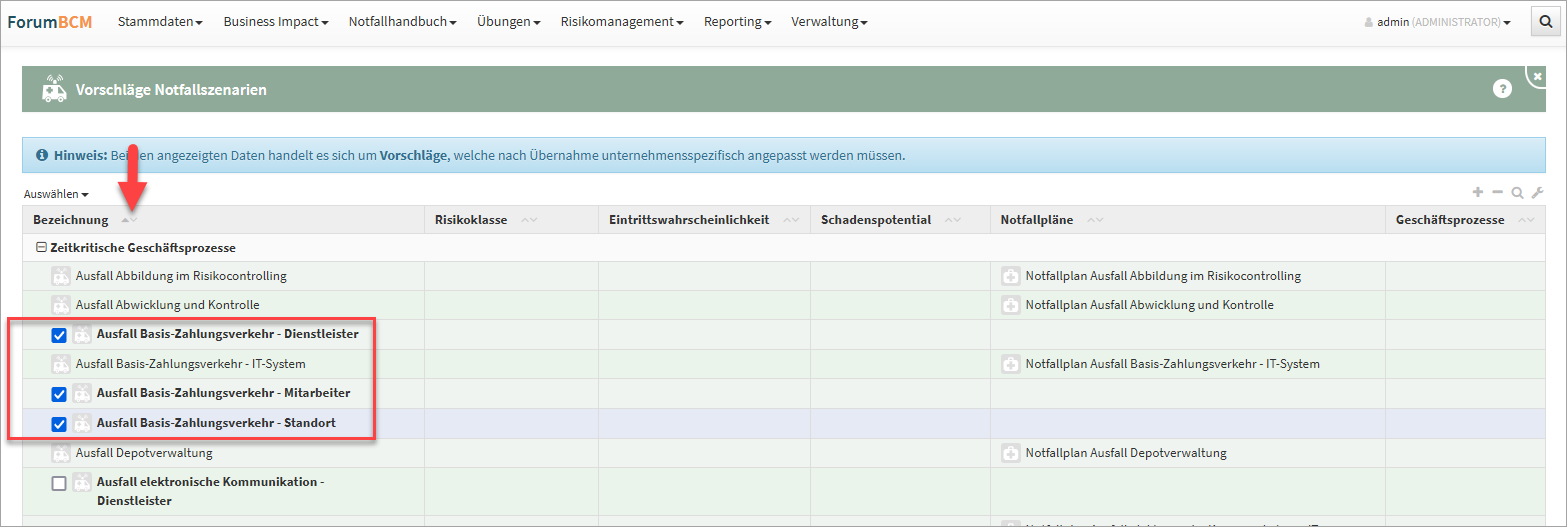Close the Vorschläge Notfallszenarien panel
The height and width of the screenshot is (527, 1567).
(x=1537, y=76)
